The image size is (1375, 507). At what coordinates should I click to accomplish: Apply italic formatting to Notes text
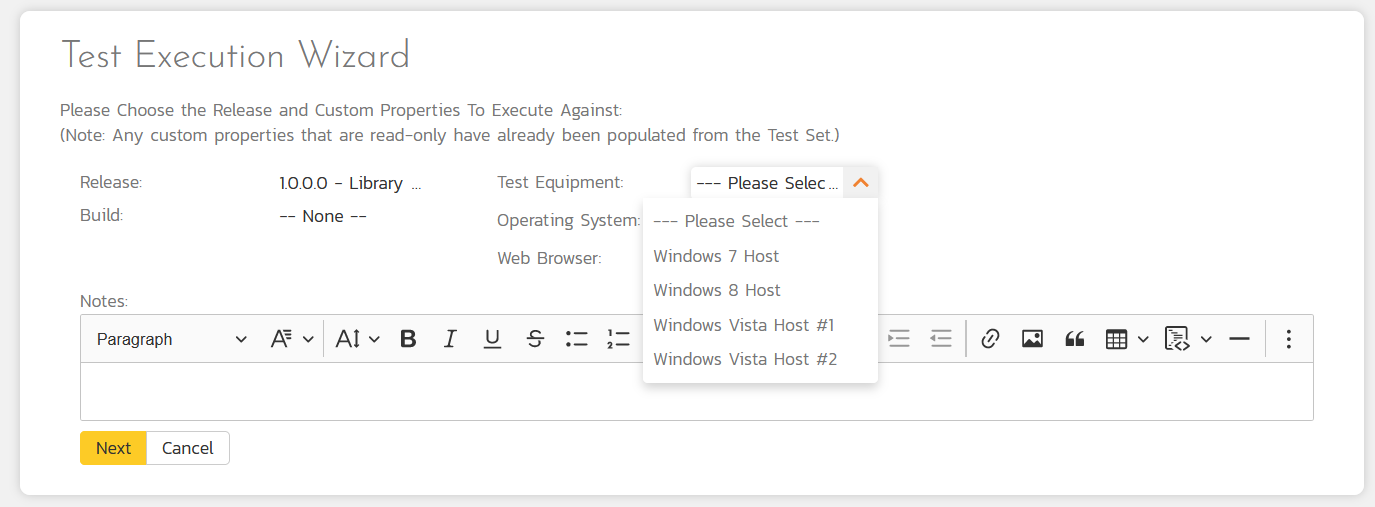pyautogui.click(x=450, y=339)
